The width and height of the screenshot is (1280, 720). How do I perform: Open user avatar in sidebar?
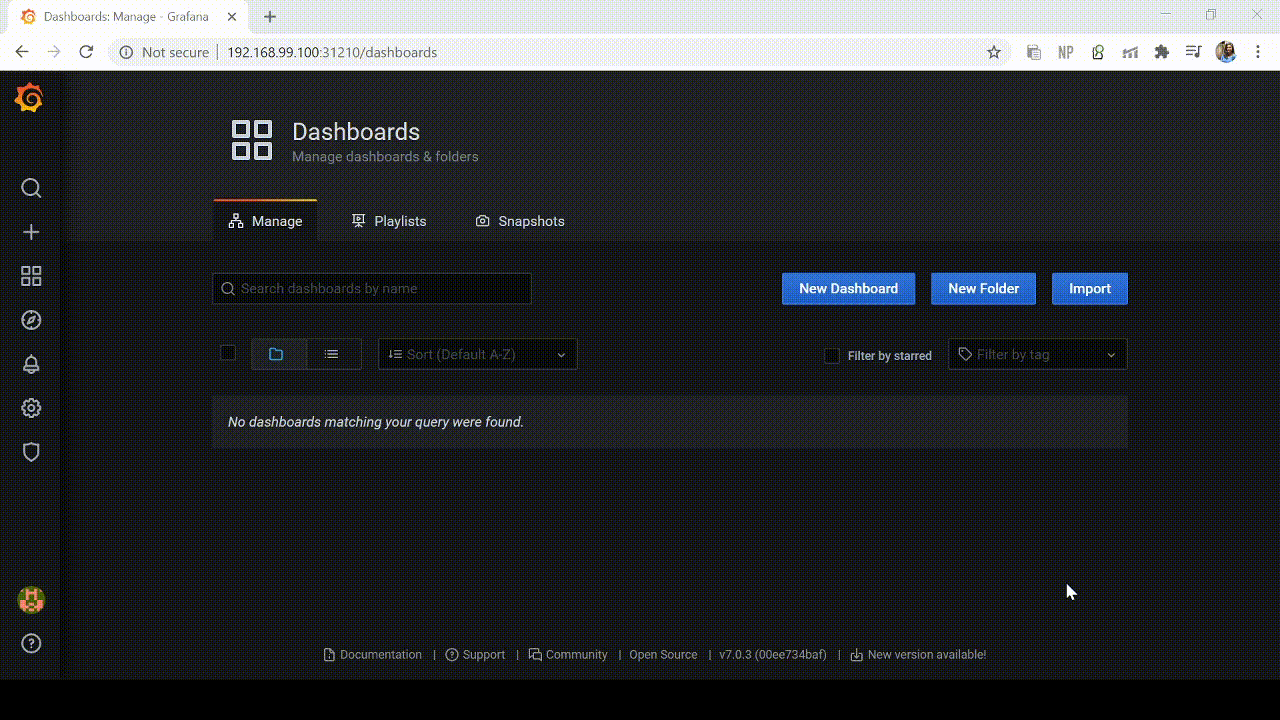[x=31, y=600]
